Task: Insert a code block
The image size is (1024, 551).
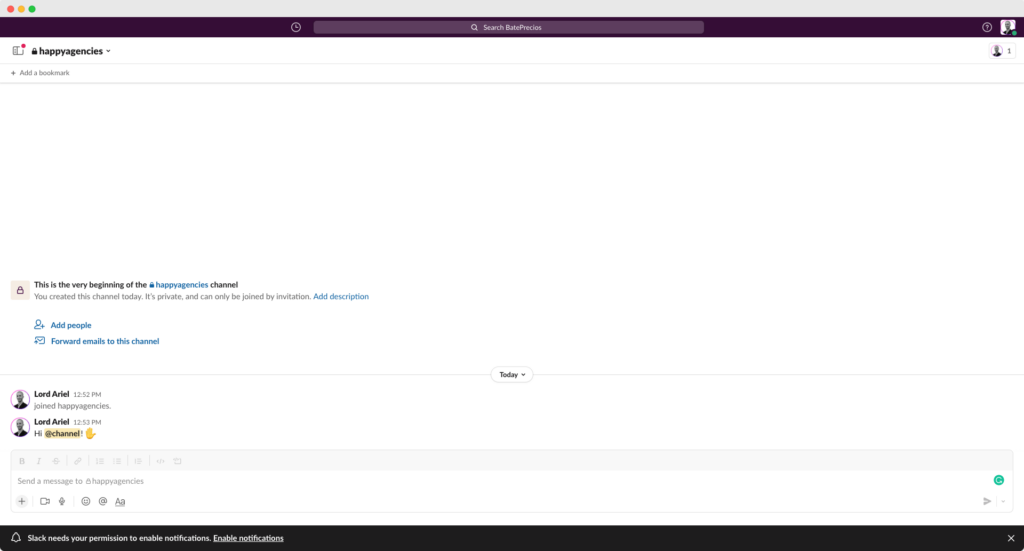Action: [178, 461]
